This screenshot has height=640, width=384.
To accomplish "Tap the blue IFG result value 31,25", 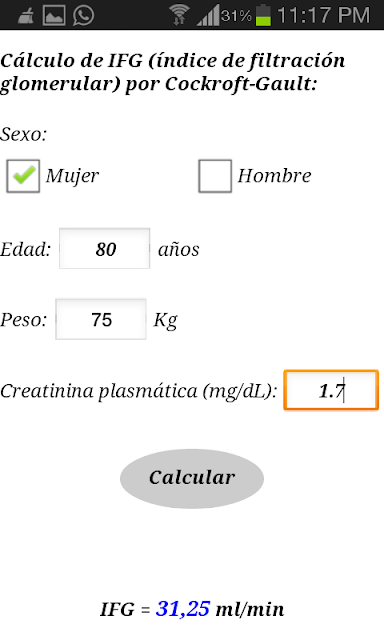I will click(x=183, y=609).
